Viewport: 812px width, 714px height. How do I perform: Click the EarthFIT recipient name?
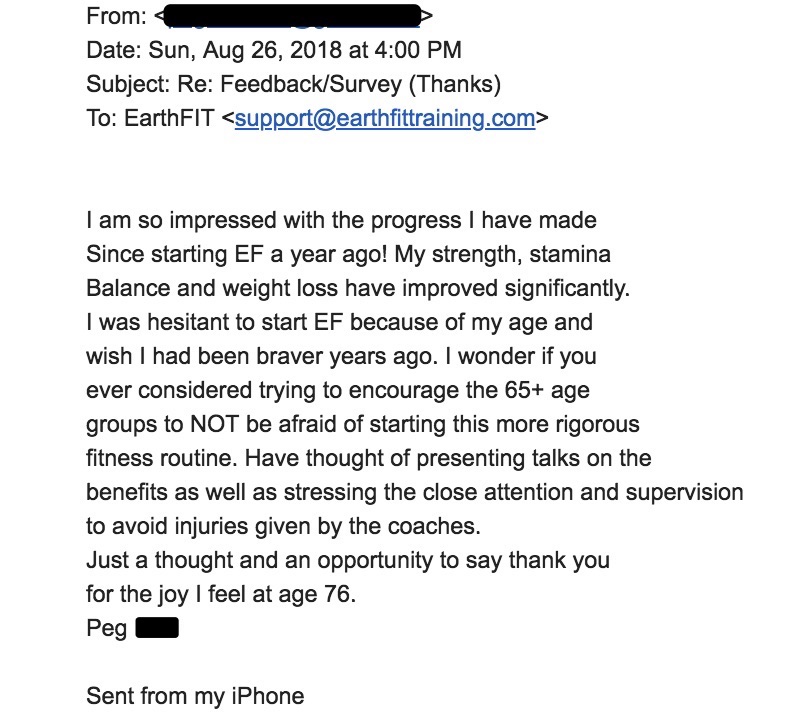pos(169,118)
